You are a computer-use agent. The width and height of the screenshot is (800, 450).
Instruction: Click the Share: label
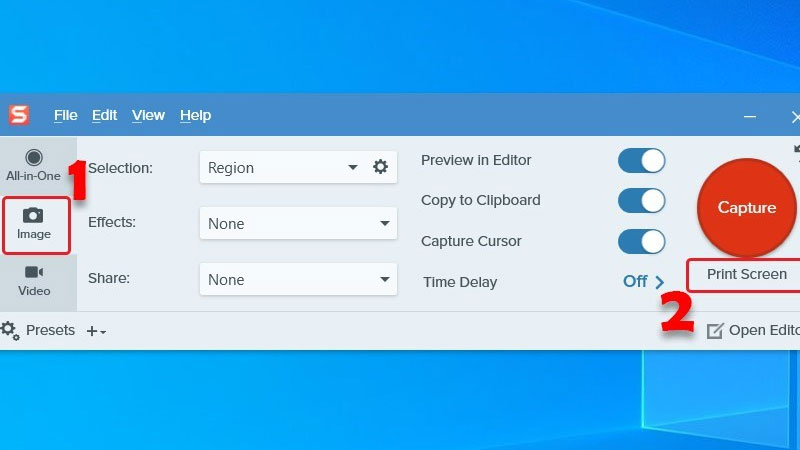109,278
